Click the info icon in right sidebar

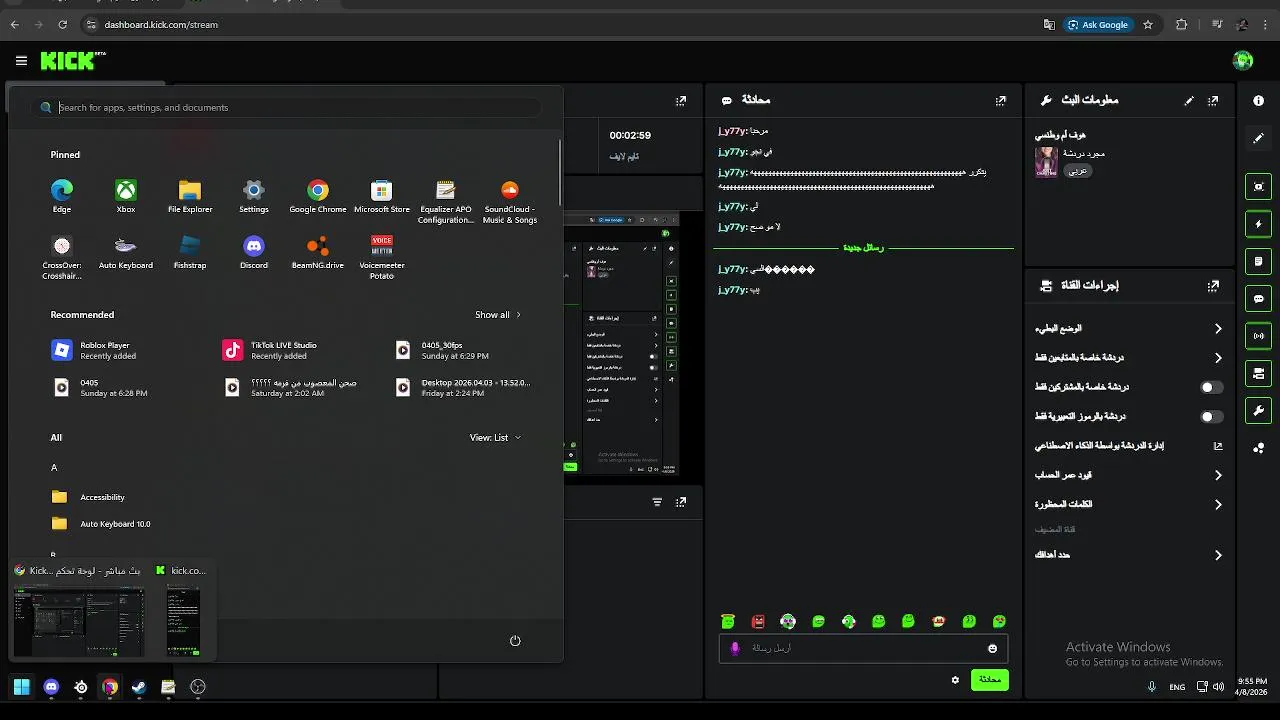tap(1258, 100)
